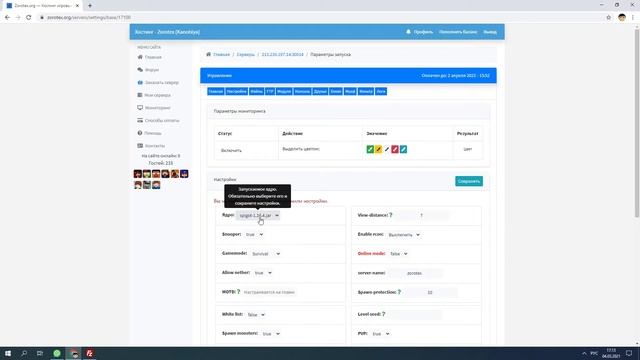Viewport: 640px width, 360px height.
Task: Click the Включить status link
Action: [231, 150]
